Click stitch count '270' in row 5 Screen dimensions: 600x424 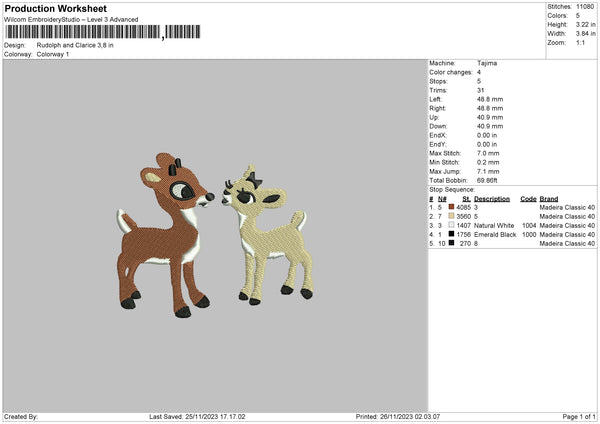coord(465,243)
